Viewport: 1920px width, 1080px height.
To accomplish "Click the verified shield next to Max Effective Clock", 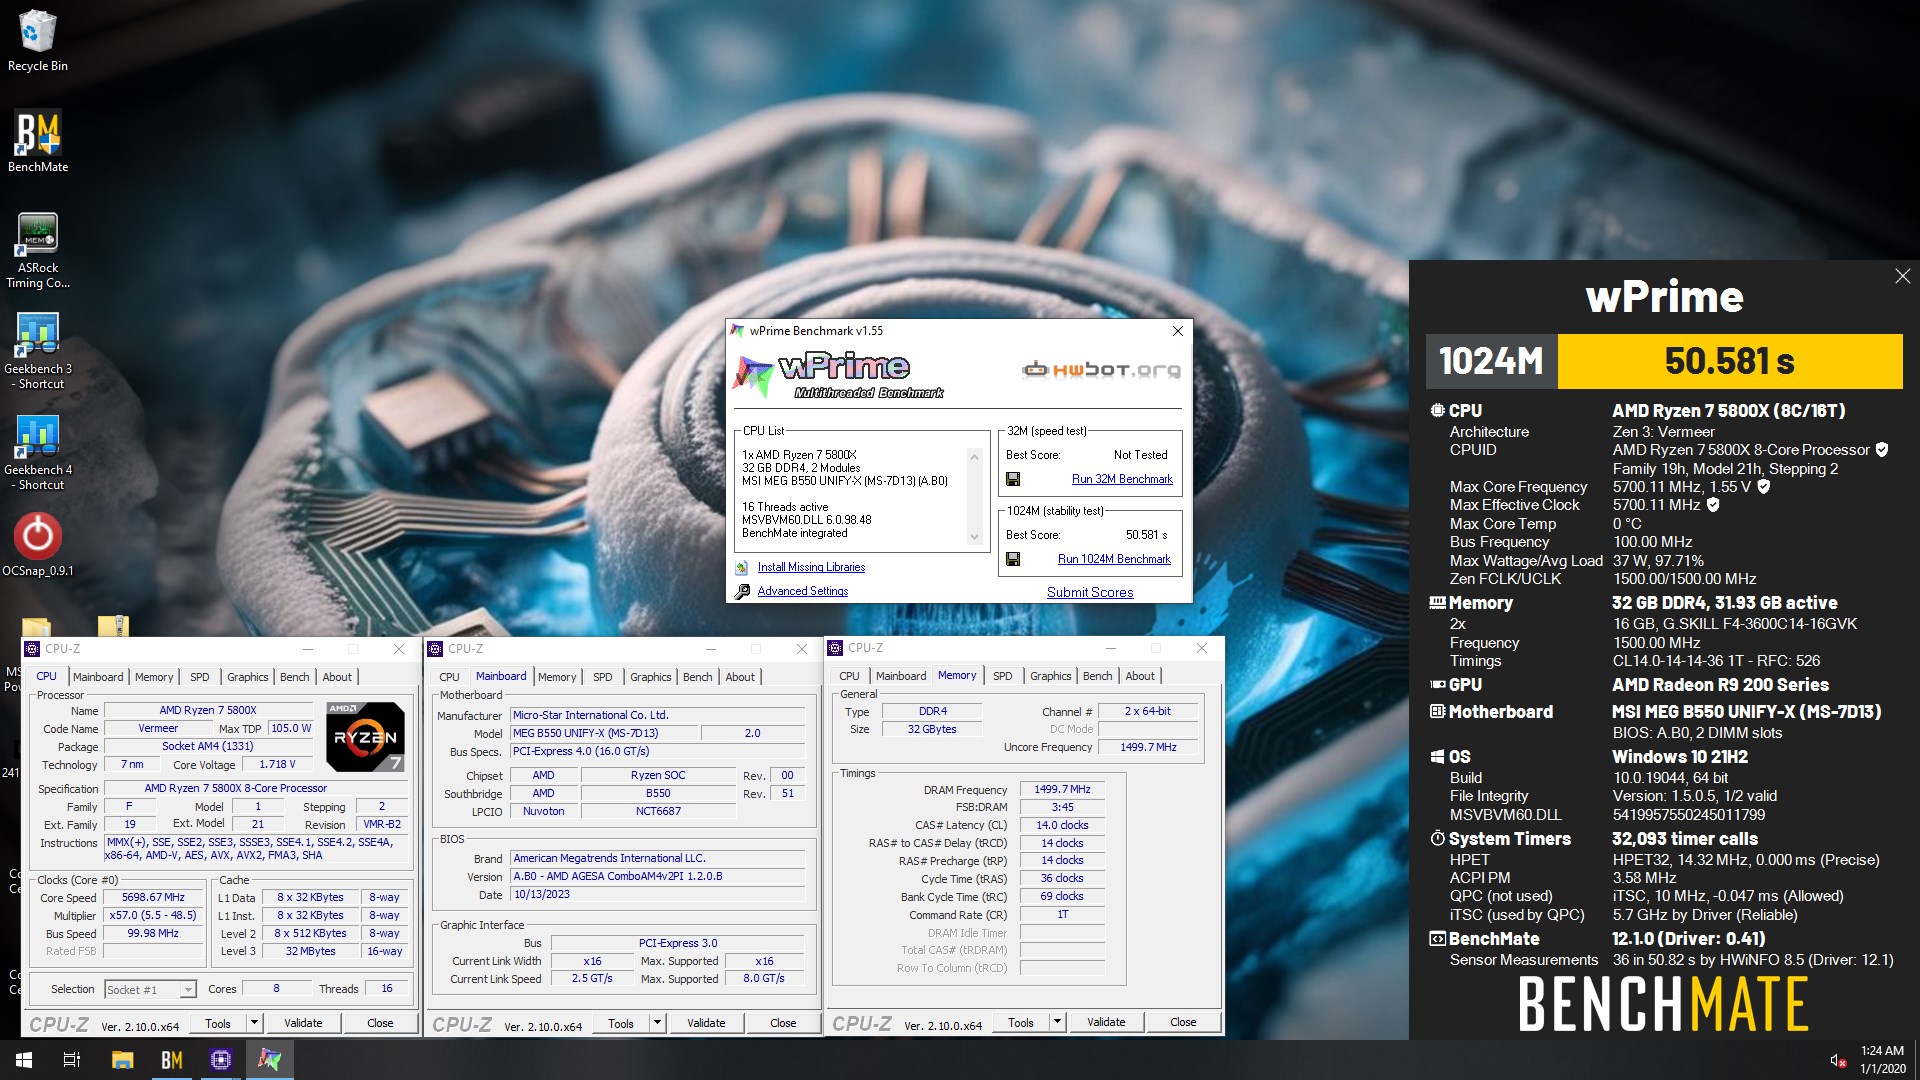I will tap(1713, 505).
